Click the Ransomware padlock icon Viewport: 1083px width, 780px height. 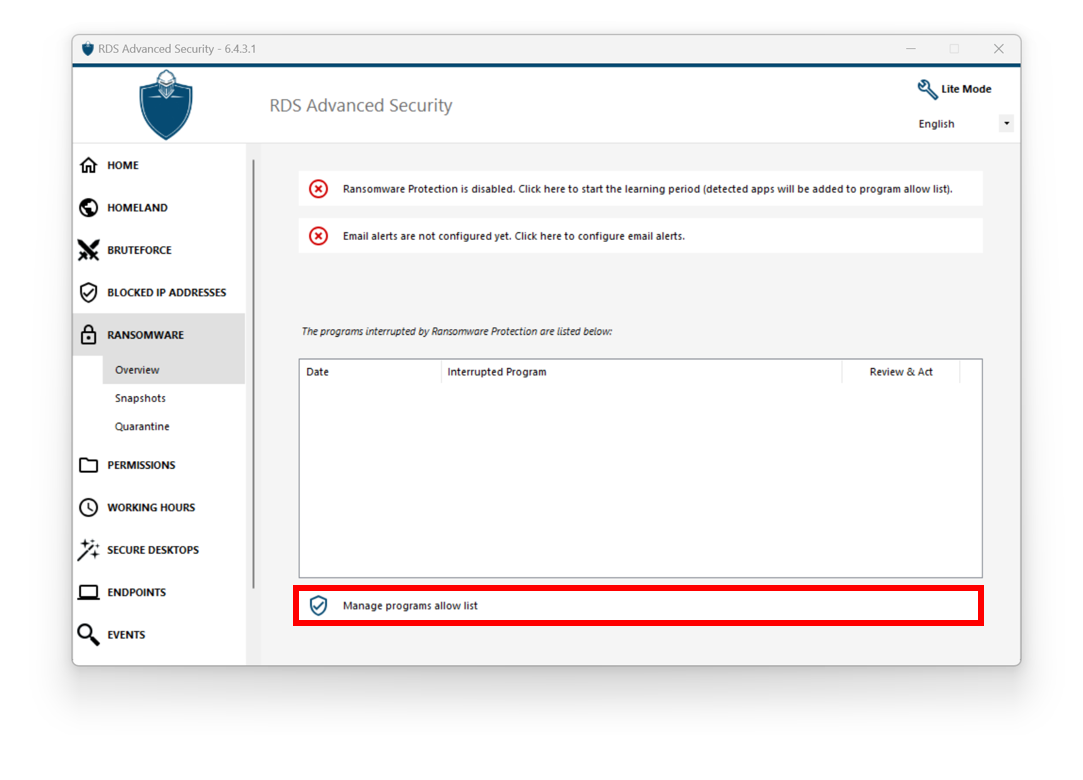(88, 334)
